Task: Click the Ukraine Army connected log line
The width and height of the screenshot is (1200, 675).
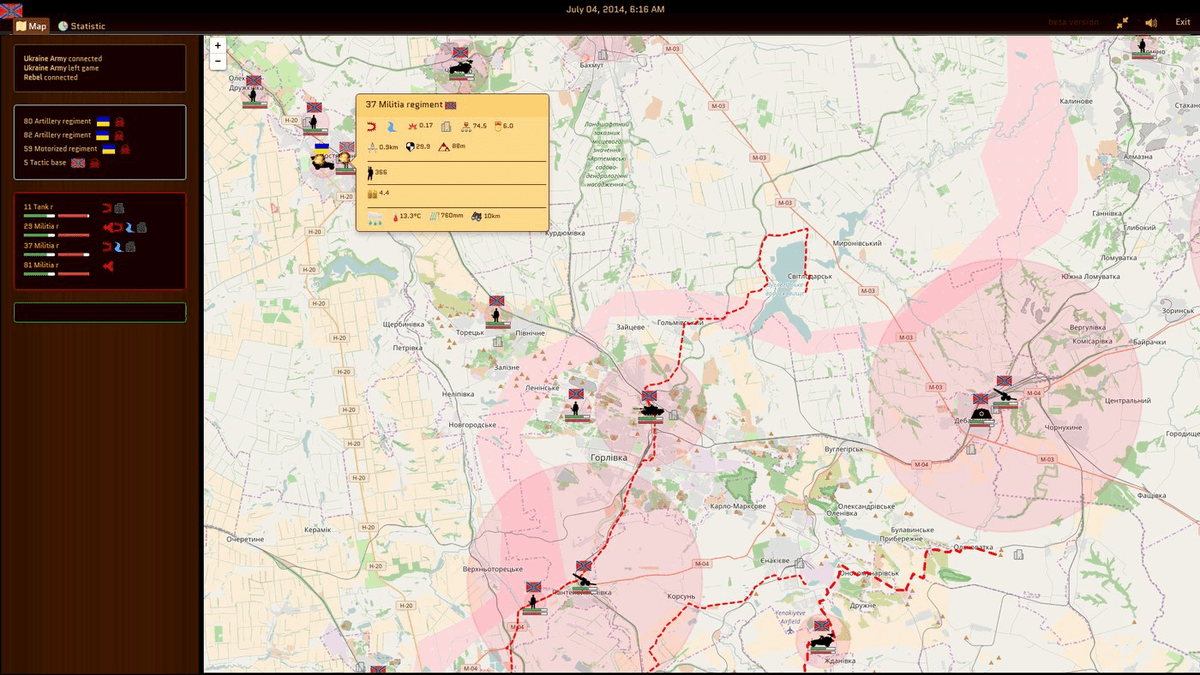Action: [63, 59]
